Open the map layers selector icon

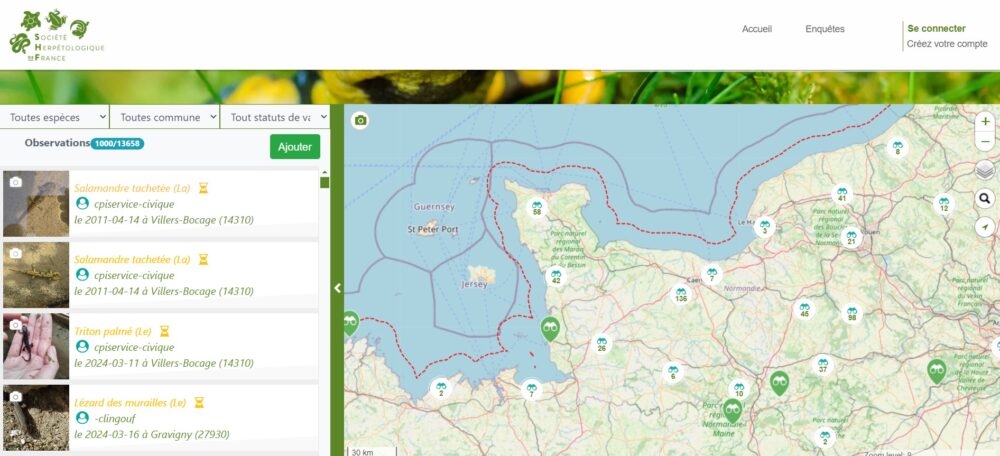pos(985,170)
